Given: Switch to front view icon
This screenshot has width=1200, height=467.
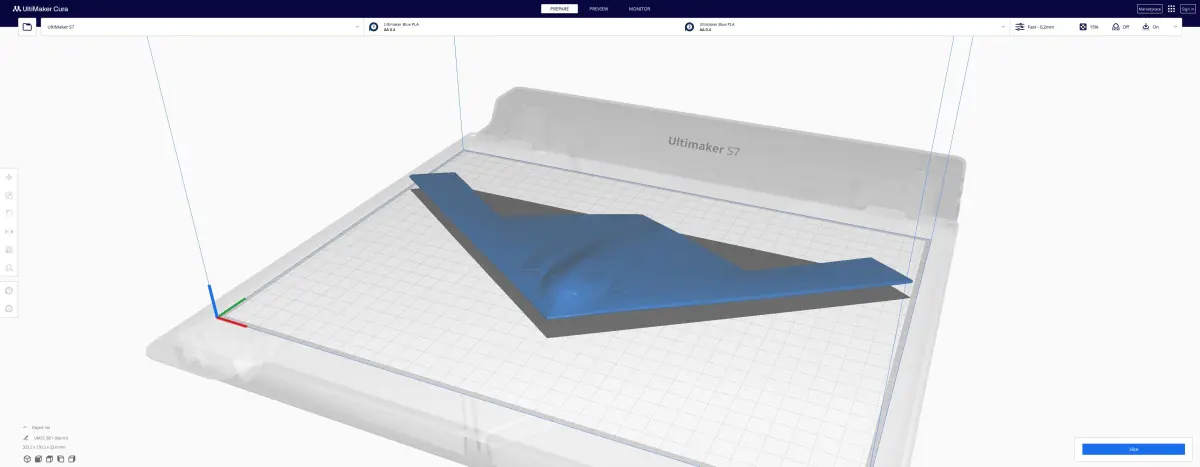Looking at the screenshot, I should (x=38, y=459).
